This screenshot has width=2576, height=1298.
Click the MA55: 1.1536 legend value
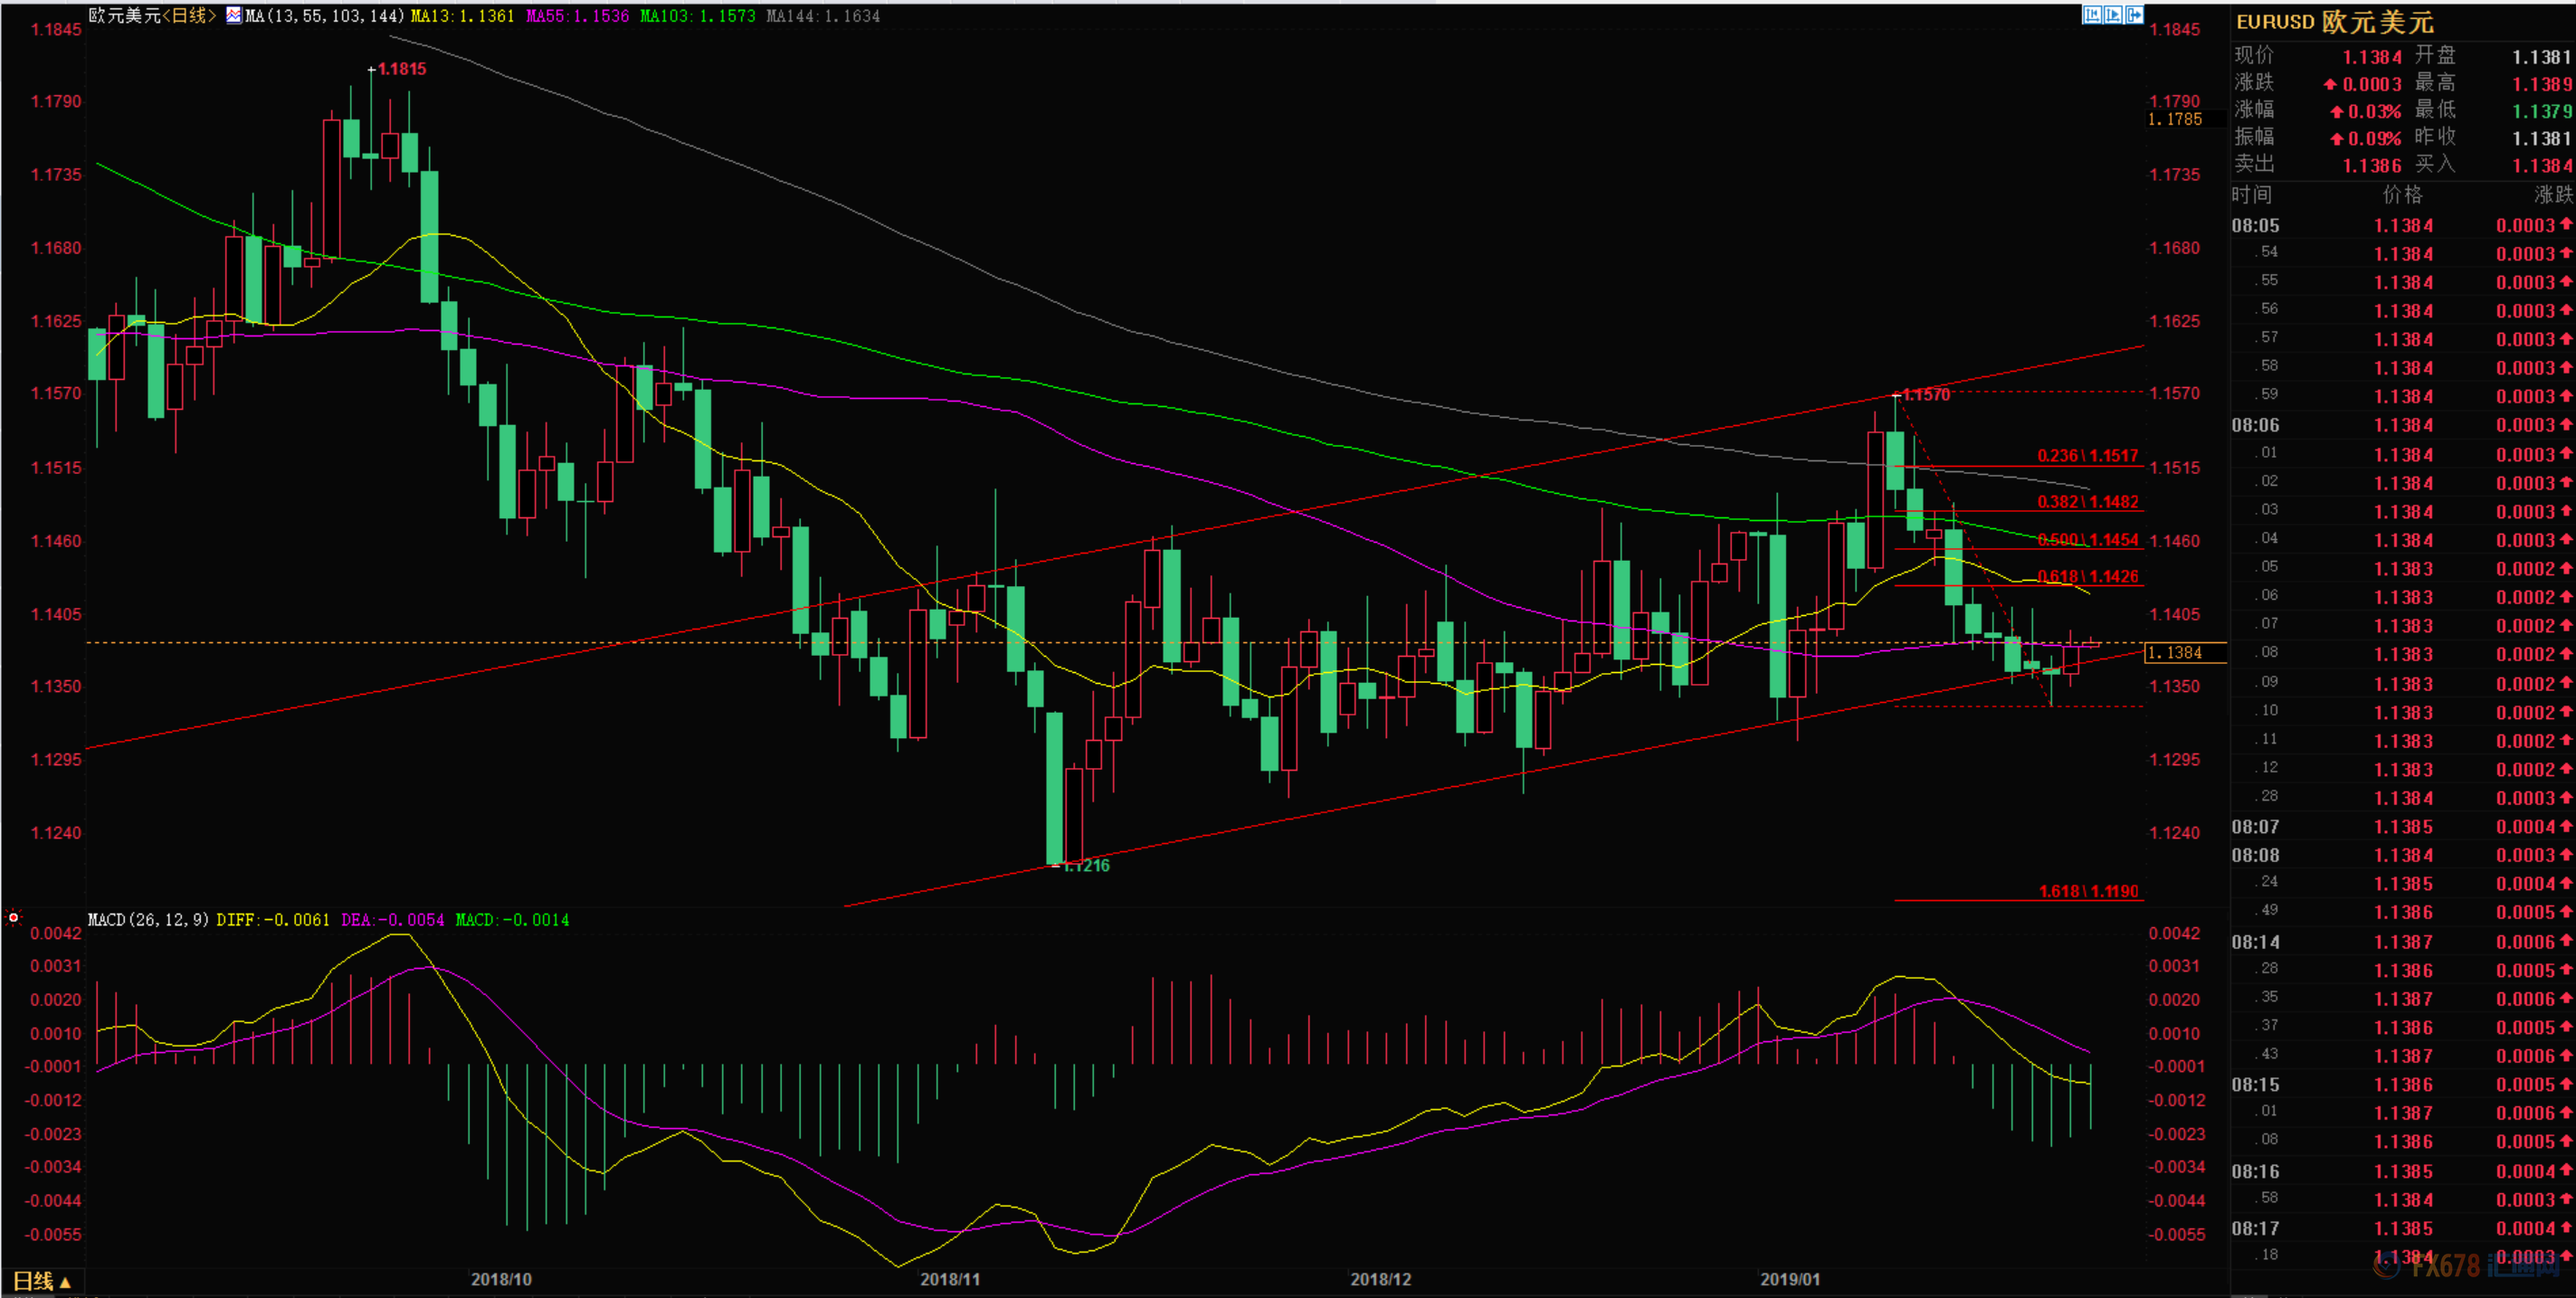coord(578,16)
